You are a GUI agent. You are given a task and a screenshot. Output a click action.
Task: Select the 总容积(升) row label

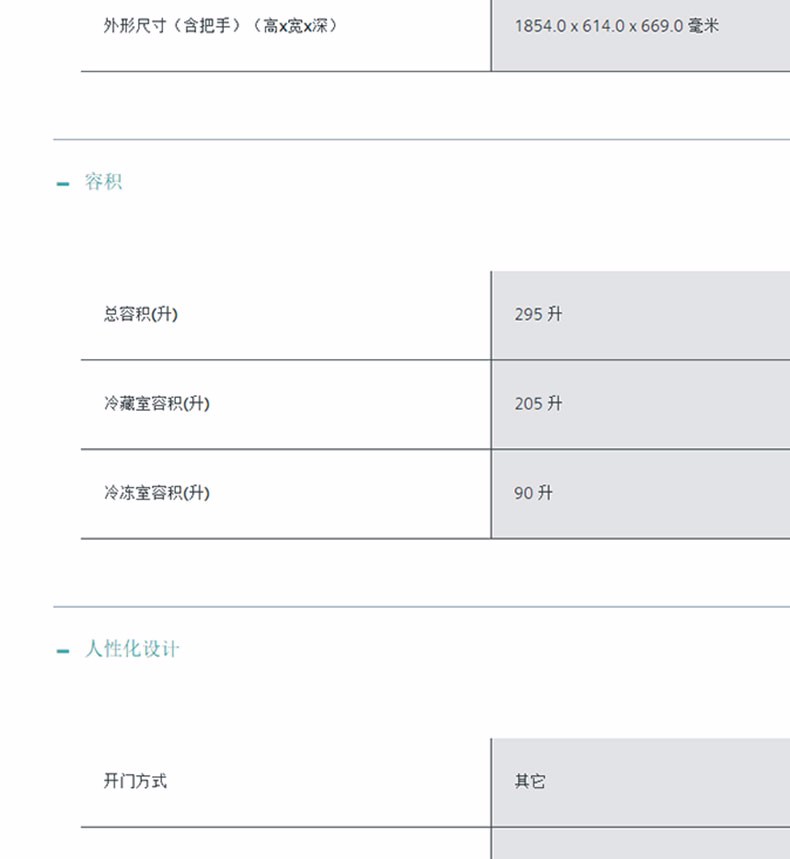(x=140, y=314)
